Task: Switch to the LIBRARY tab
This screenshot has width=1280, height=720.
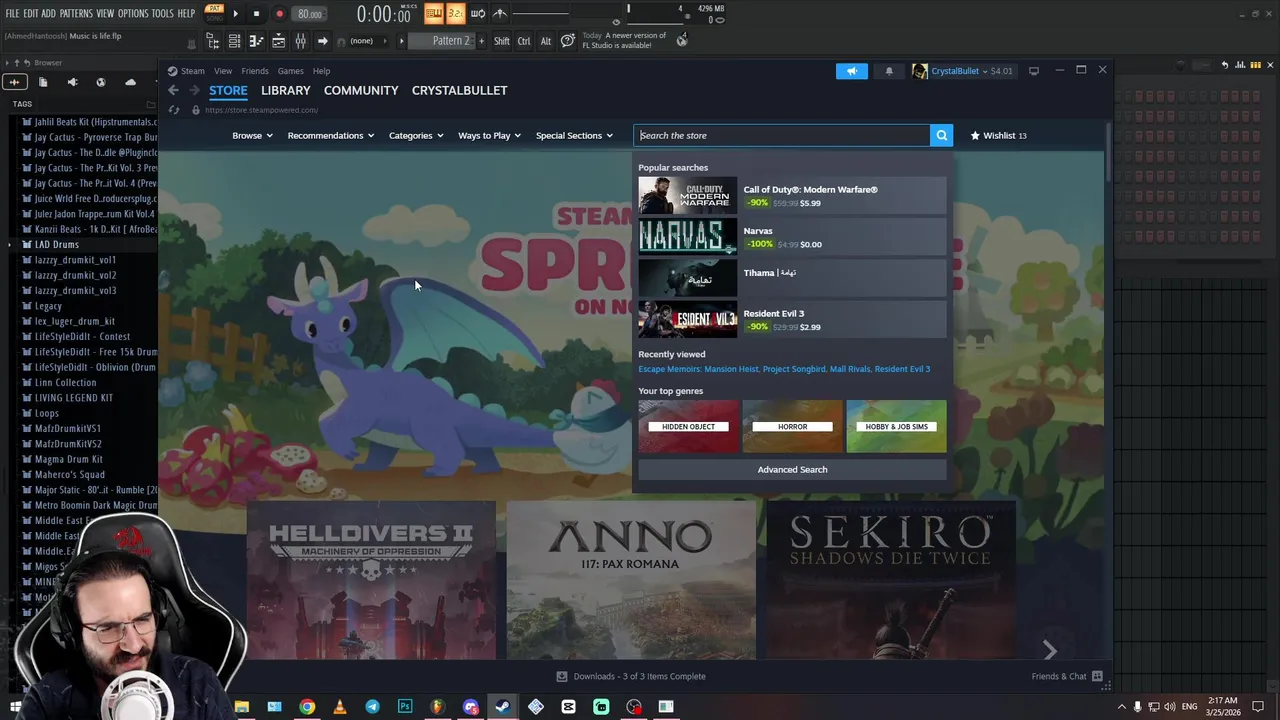Action: pyautogui.click(x=285, y=90)
